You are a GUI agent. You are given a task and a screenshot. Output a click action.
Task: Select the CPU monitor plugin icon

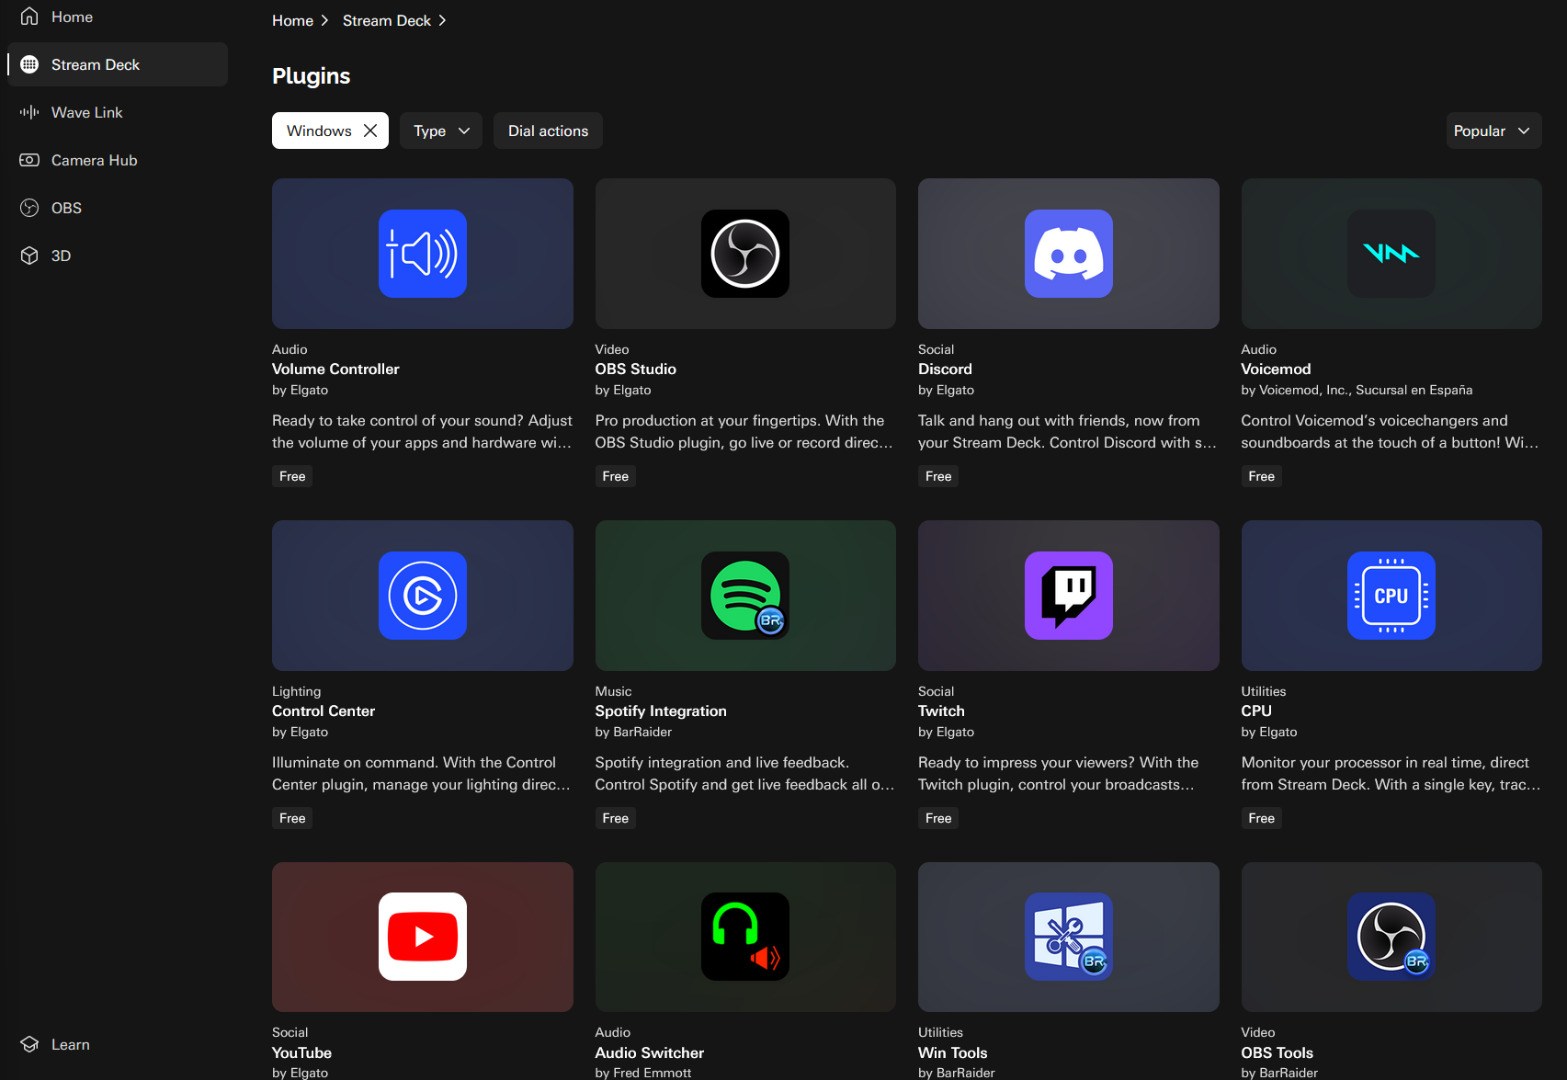click(x=1390, y=596)
